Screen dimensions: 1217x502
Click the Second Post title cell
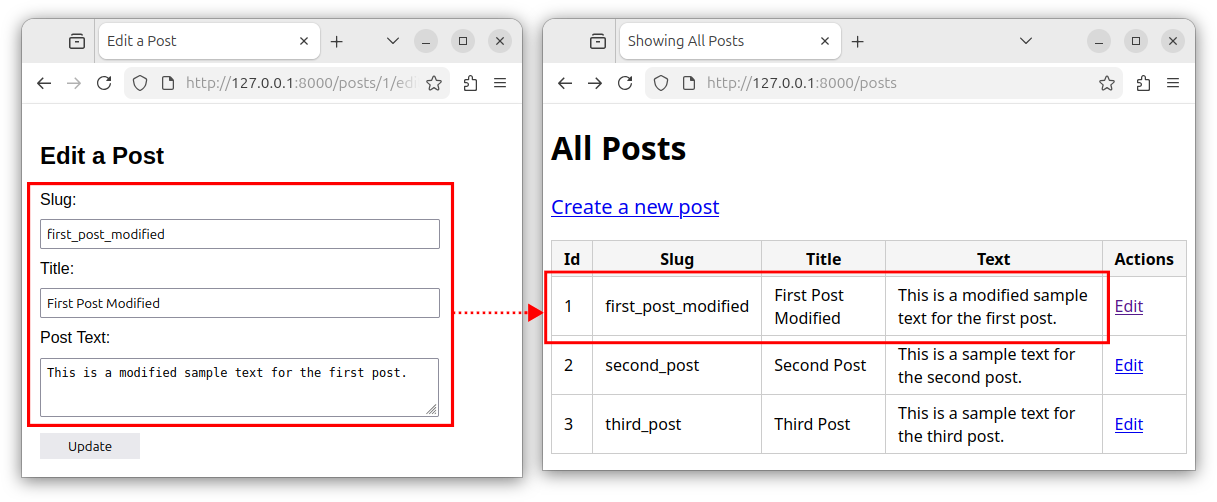824,365
